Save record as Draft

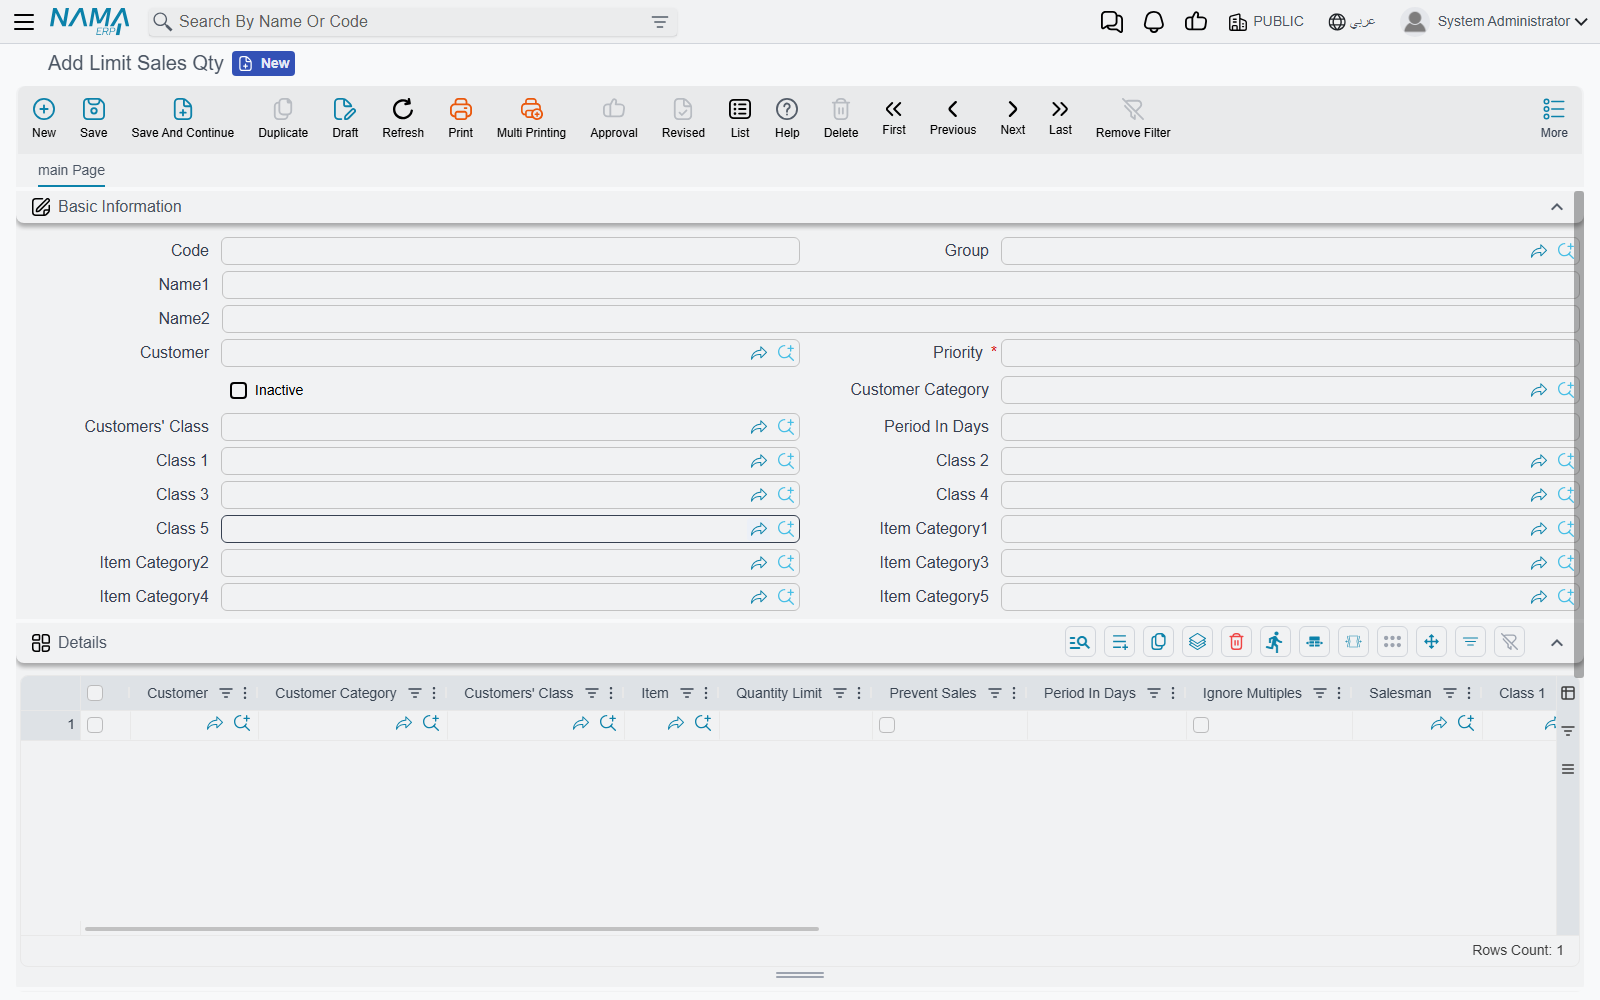coord(345,118)
